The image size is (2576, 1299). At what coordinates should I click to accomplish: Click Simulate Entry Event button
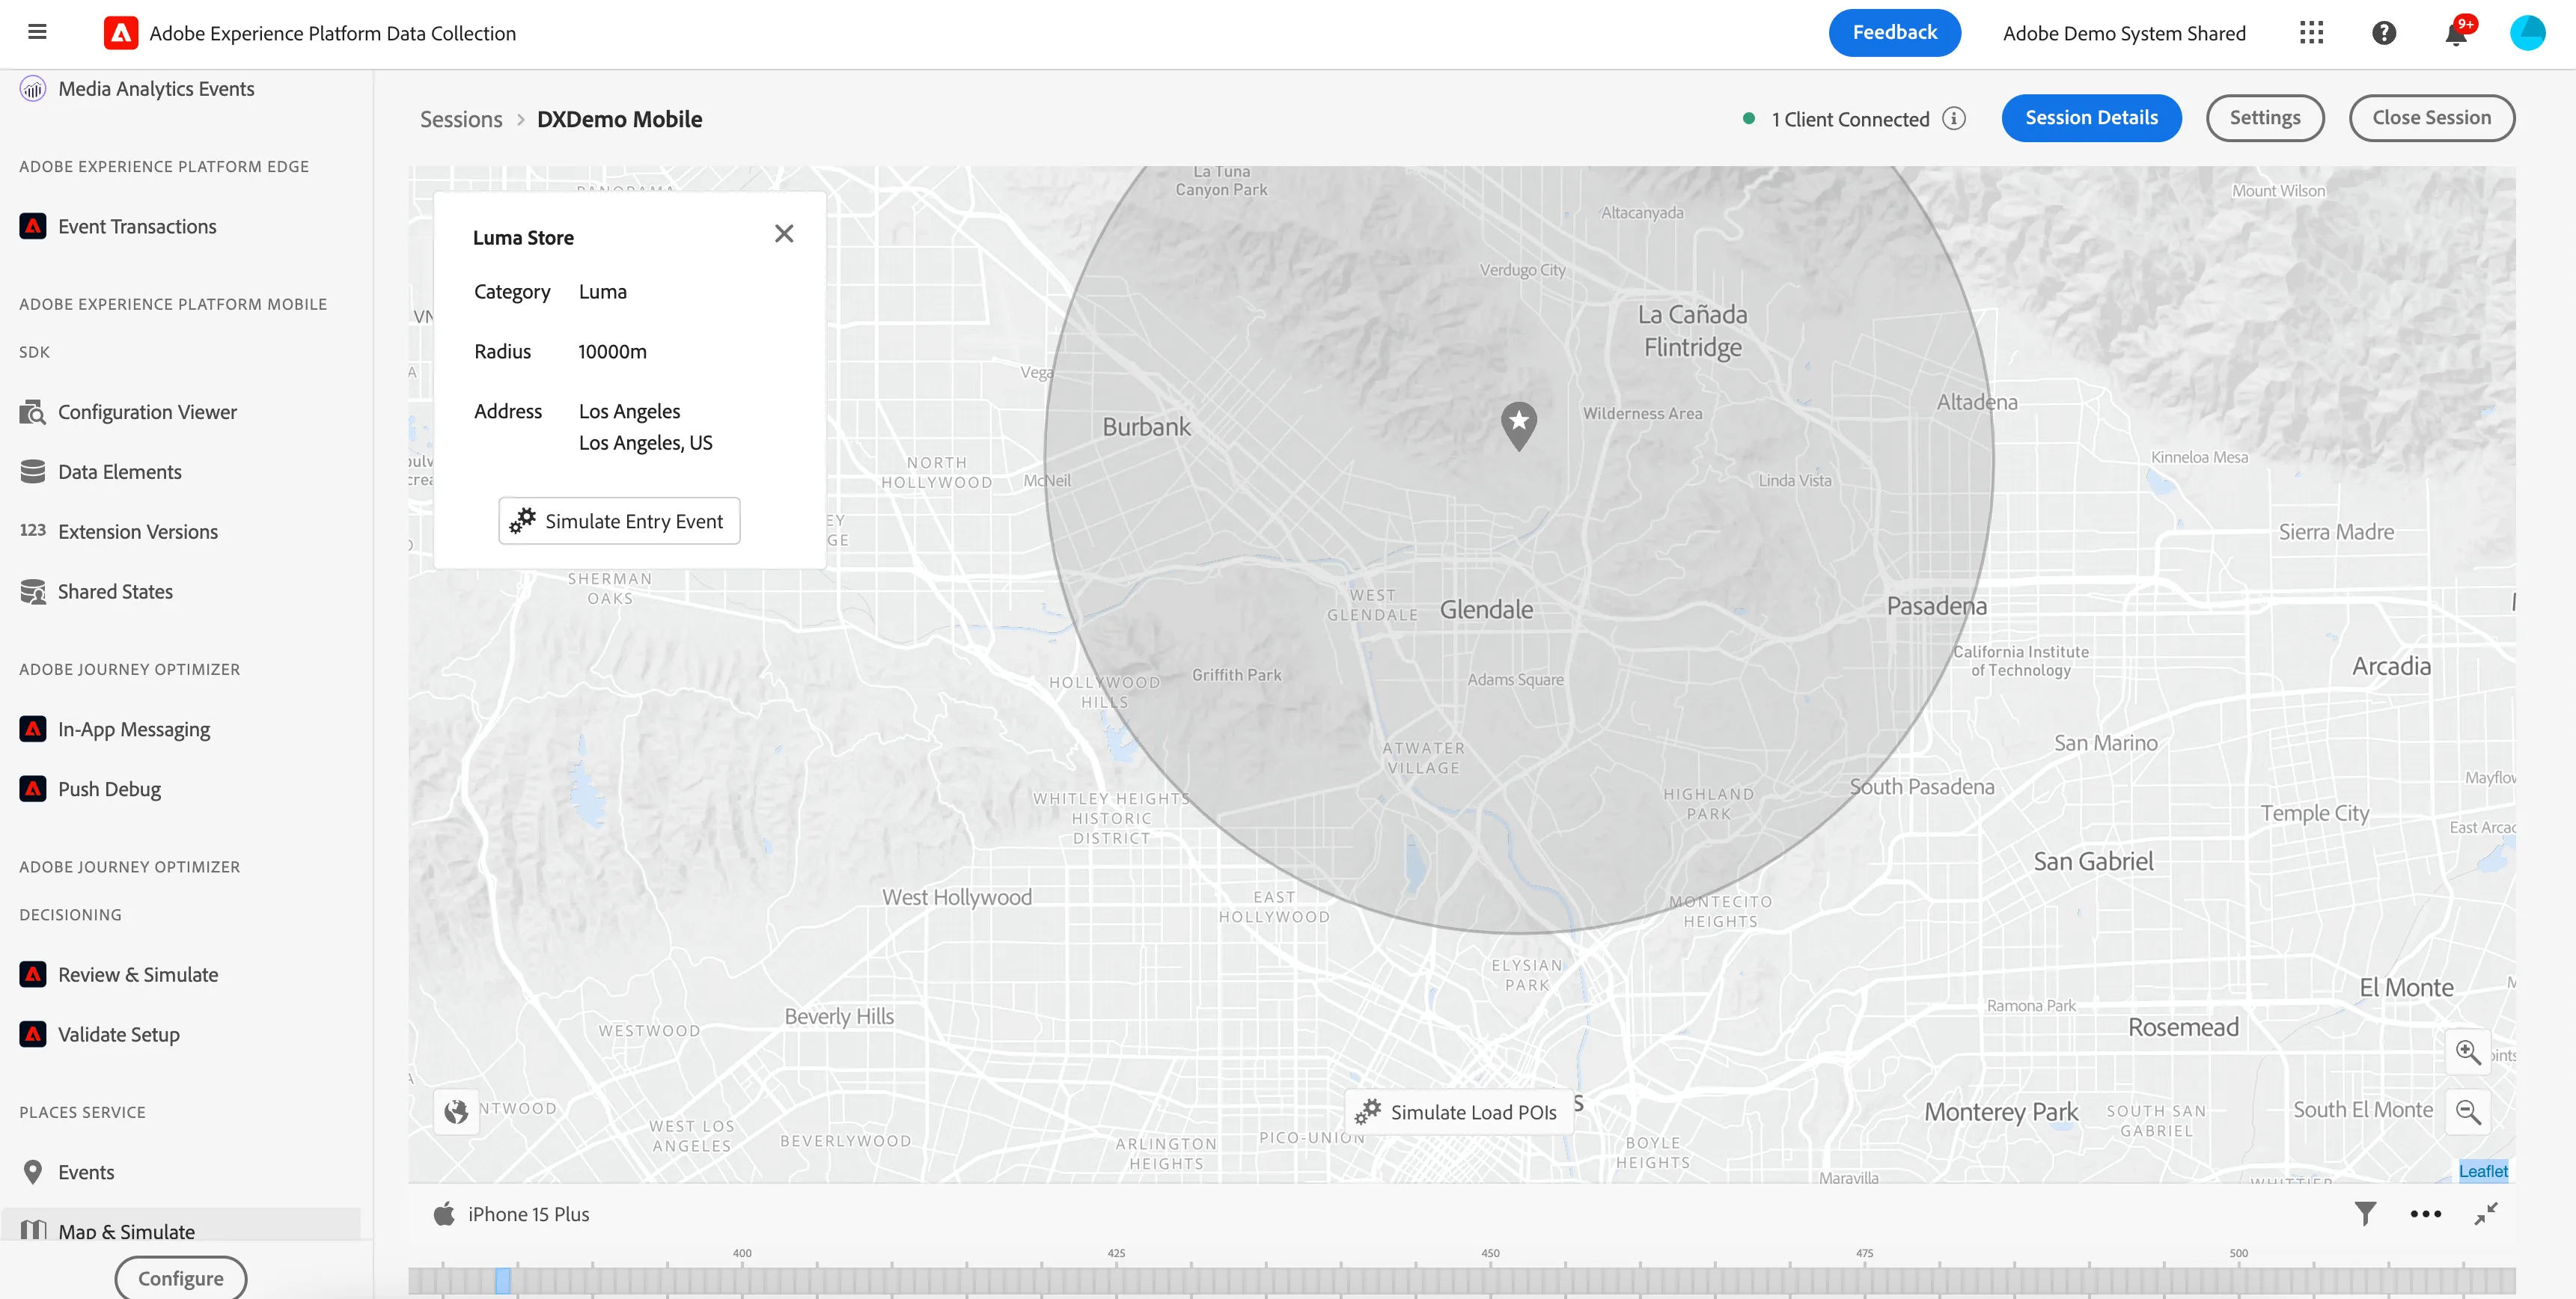click(x=619, y=521)
